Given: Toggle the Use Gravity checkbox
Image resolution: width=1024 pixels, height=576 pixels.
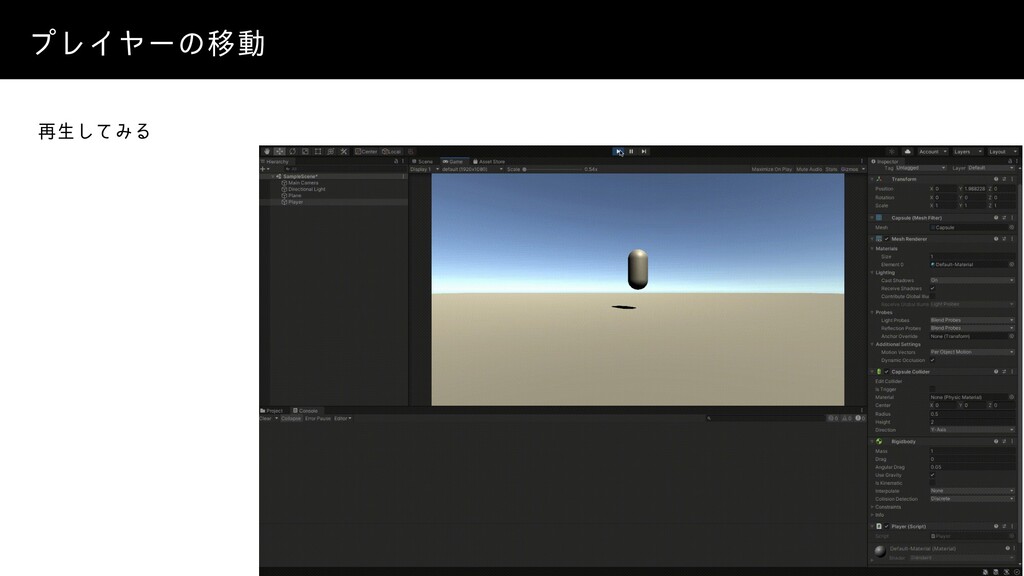Looking at the screenshot, I should pos(932,475).
